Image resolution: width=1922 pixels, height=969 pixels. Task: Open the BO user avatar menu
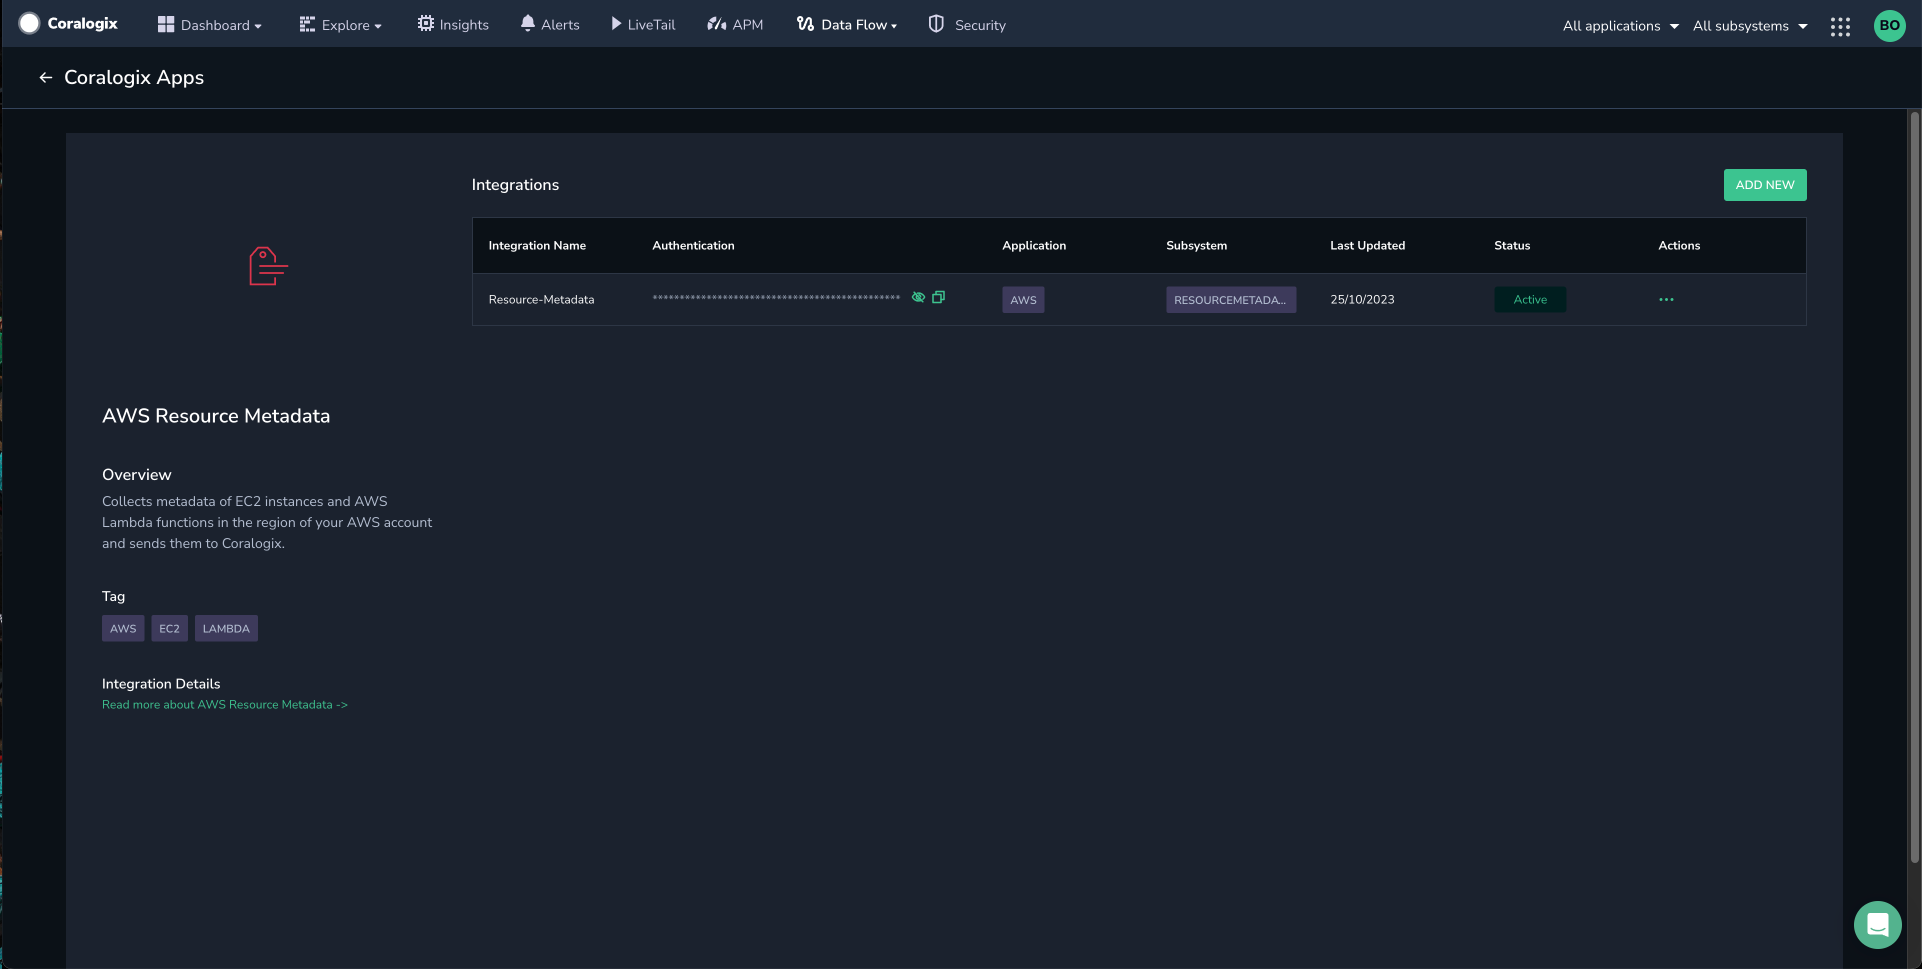click(x=1889, y=26)
